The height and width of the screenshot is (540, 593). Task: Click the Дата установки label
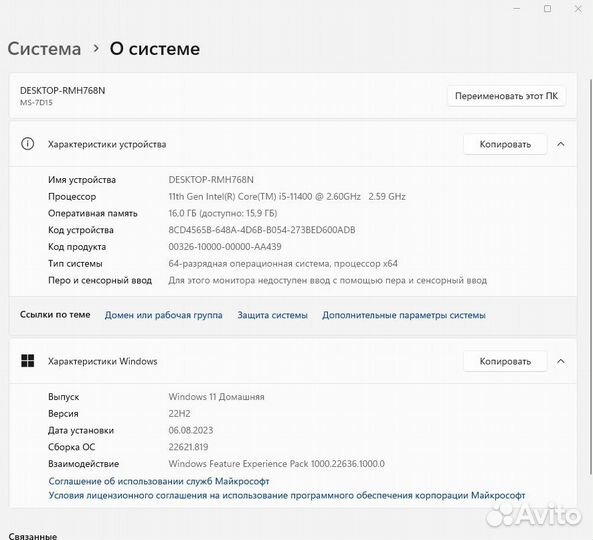(x=81, y=430)
